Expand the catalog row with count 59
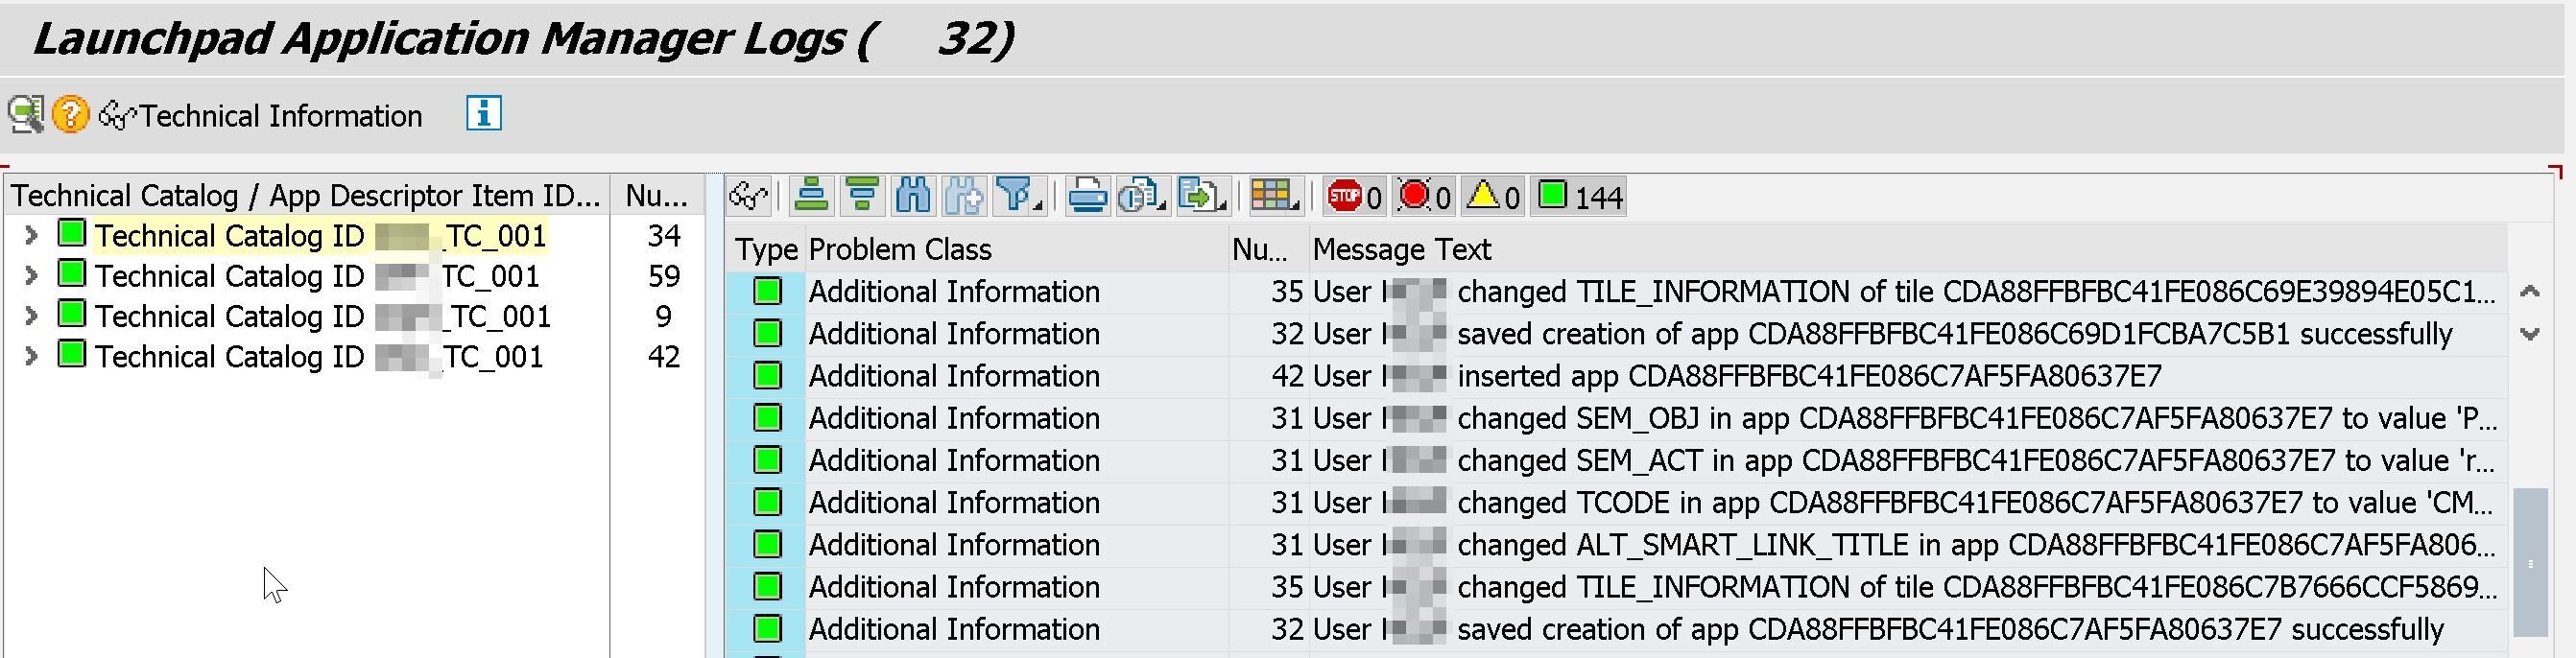 [31, 275]
